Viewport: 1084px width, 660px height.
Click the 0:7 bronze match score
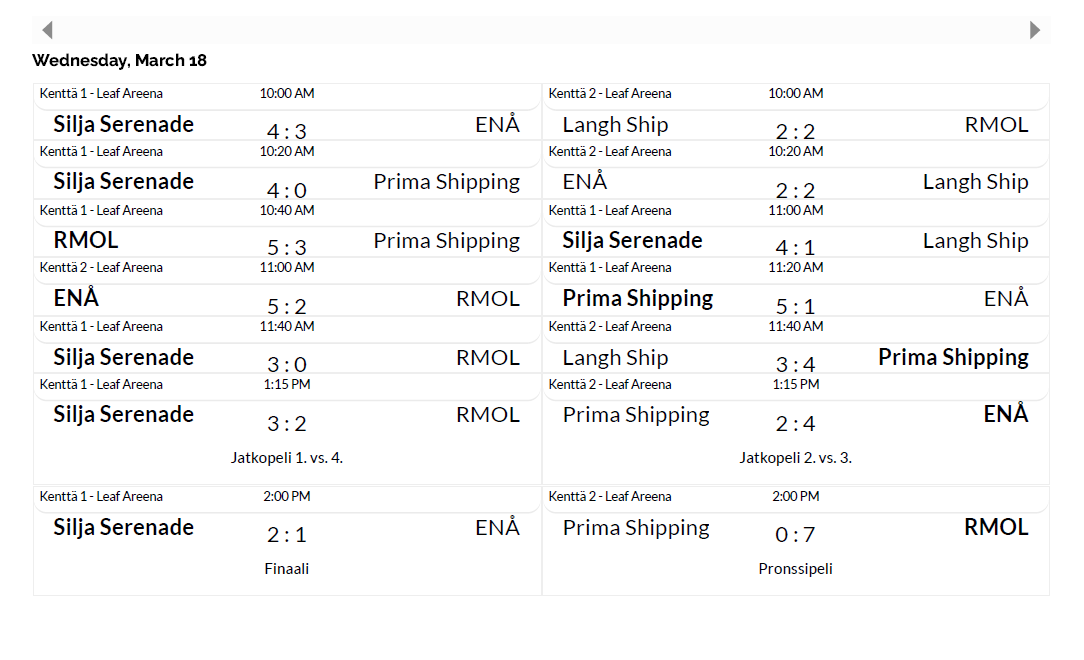coord(795,535)
